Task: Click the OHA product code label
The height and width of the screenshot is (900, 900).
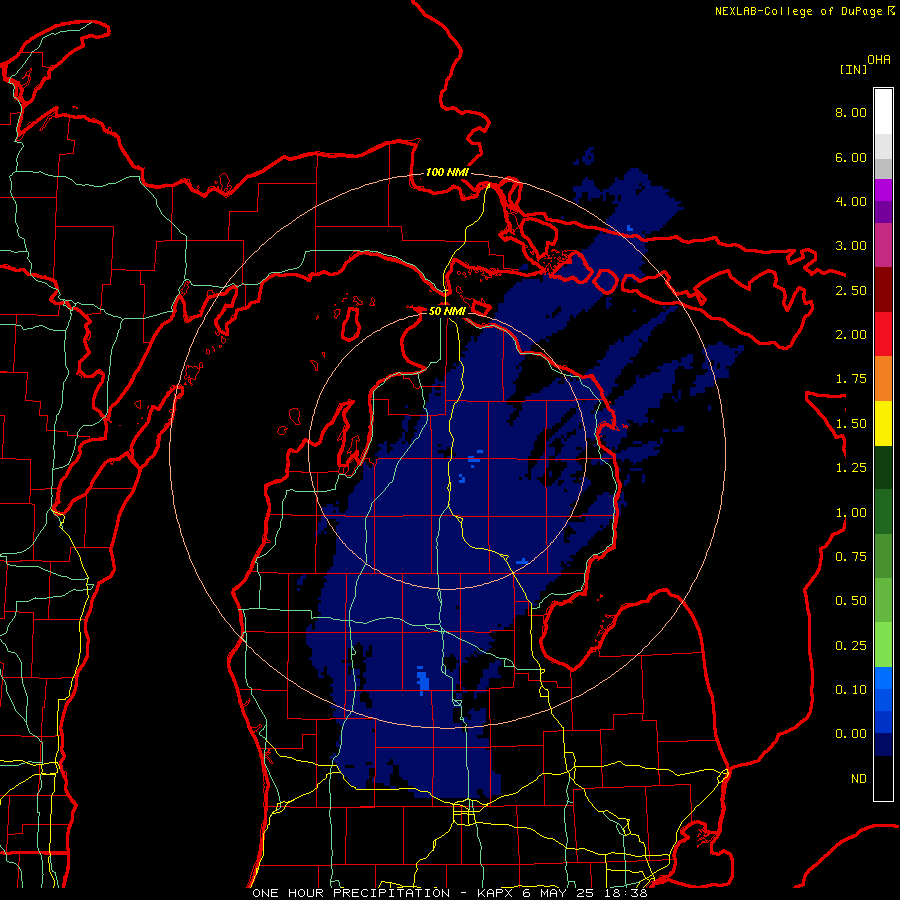Action: tap(879, 60)
